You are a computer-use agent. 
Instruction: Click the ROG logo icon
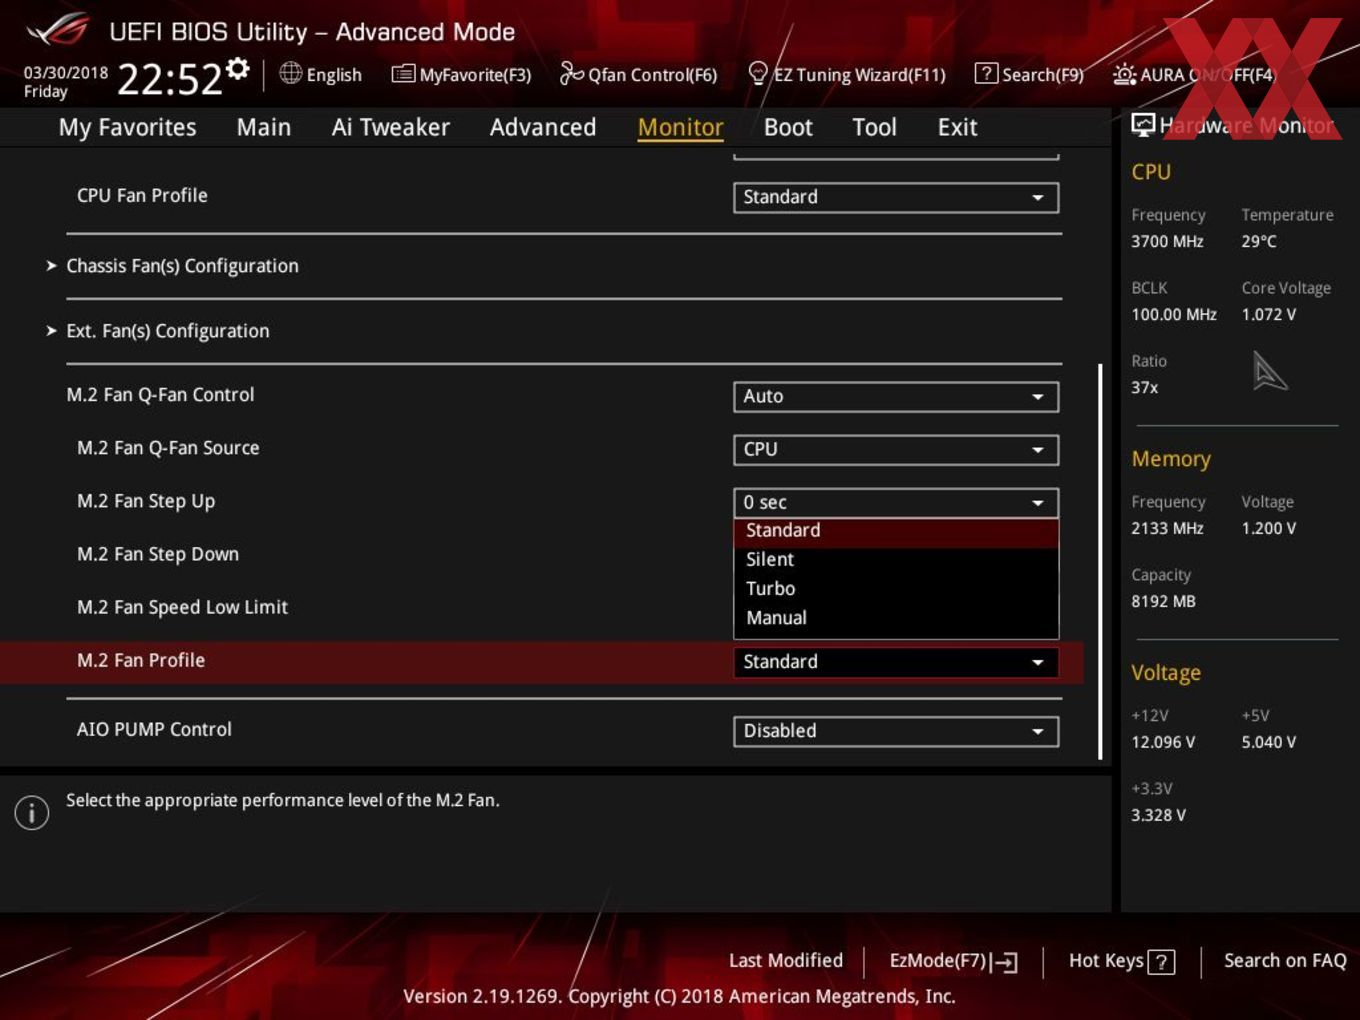(57, 30)
